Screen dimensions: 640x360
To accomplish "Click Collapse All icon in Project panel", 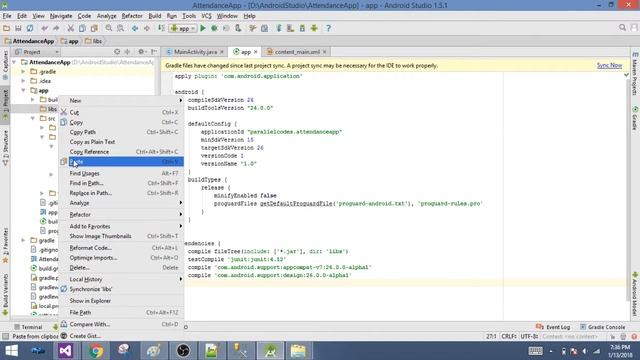I will point(127,52).
